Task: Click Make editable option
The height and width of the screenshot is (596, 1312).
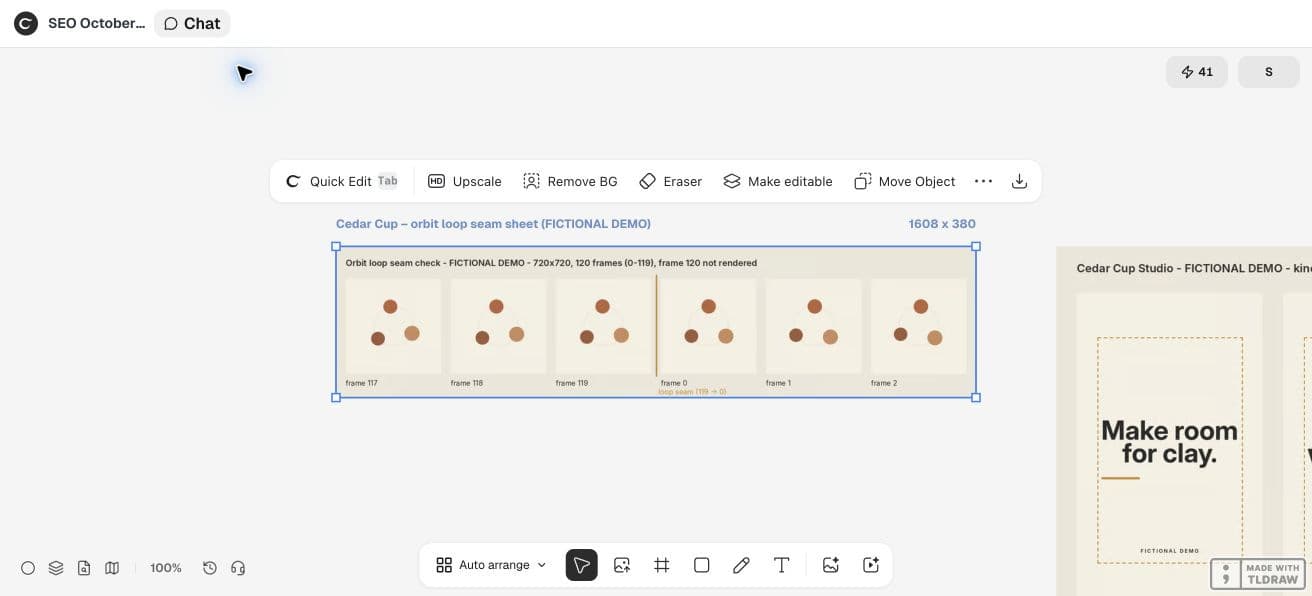Action: click(778, 181)
